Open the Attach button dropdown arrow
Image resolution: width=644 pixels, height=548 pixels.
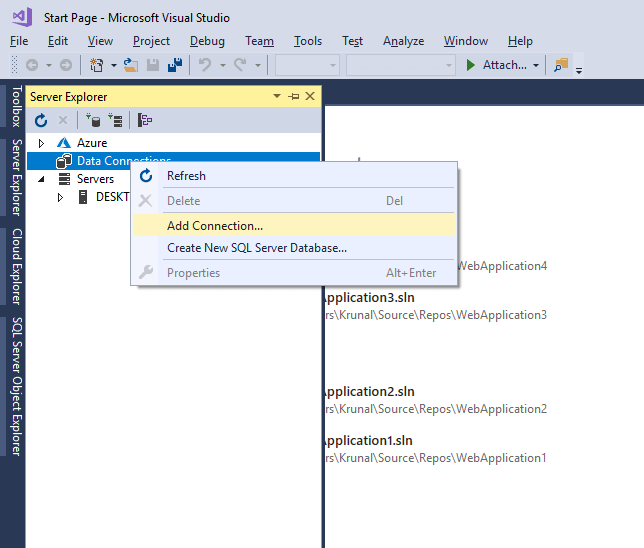(536, 65)
